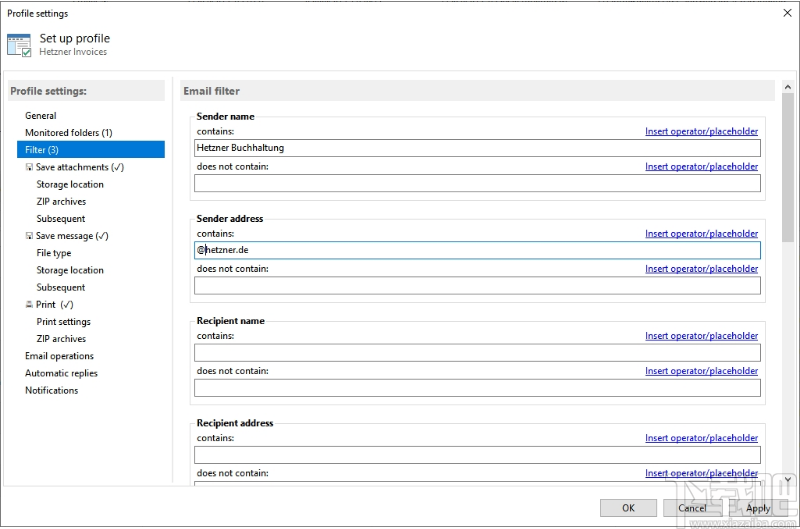
Task: Click the profile icon in dialog header
Action: click(x=19, y=44)
